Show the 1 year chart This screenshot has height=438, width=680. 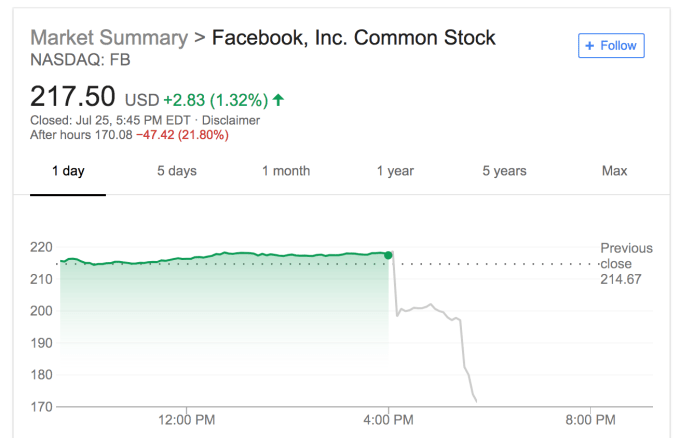pos(395,171)
